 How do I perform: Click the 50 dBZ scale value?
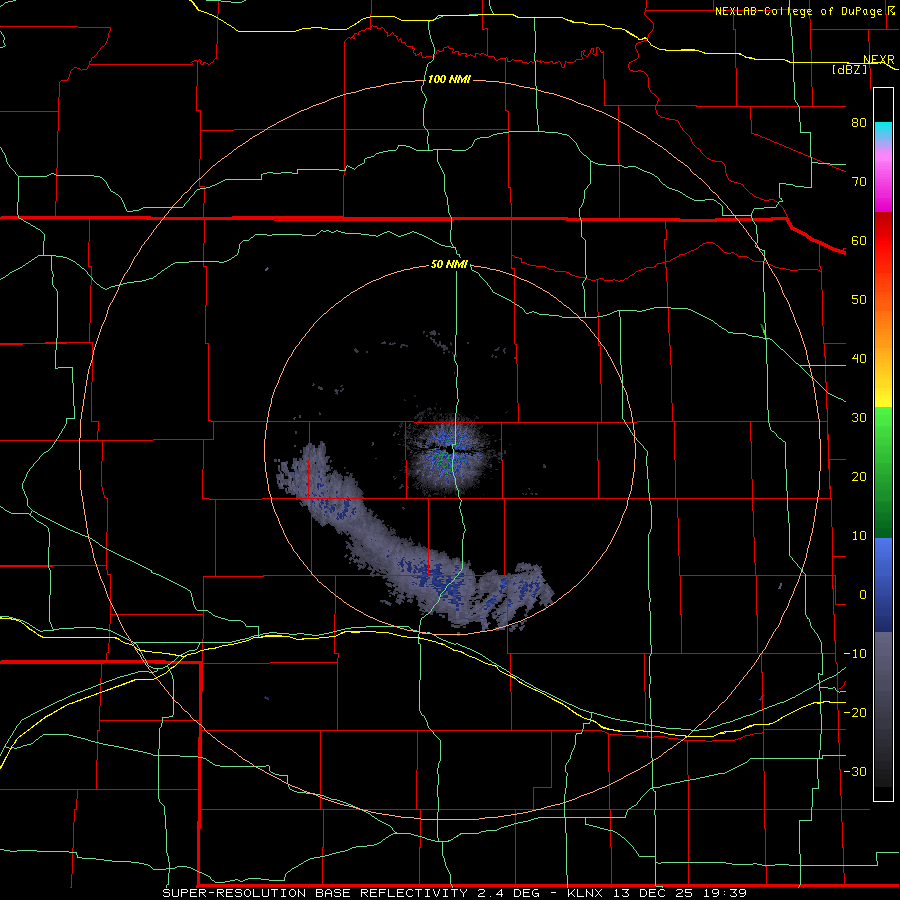pyautogui.click(x=859, y=300)
